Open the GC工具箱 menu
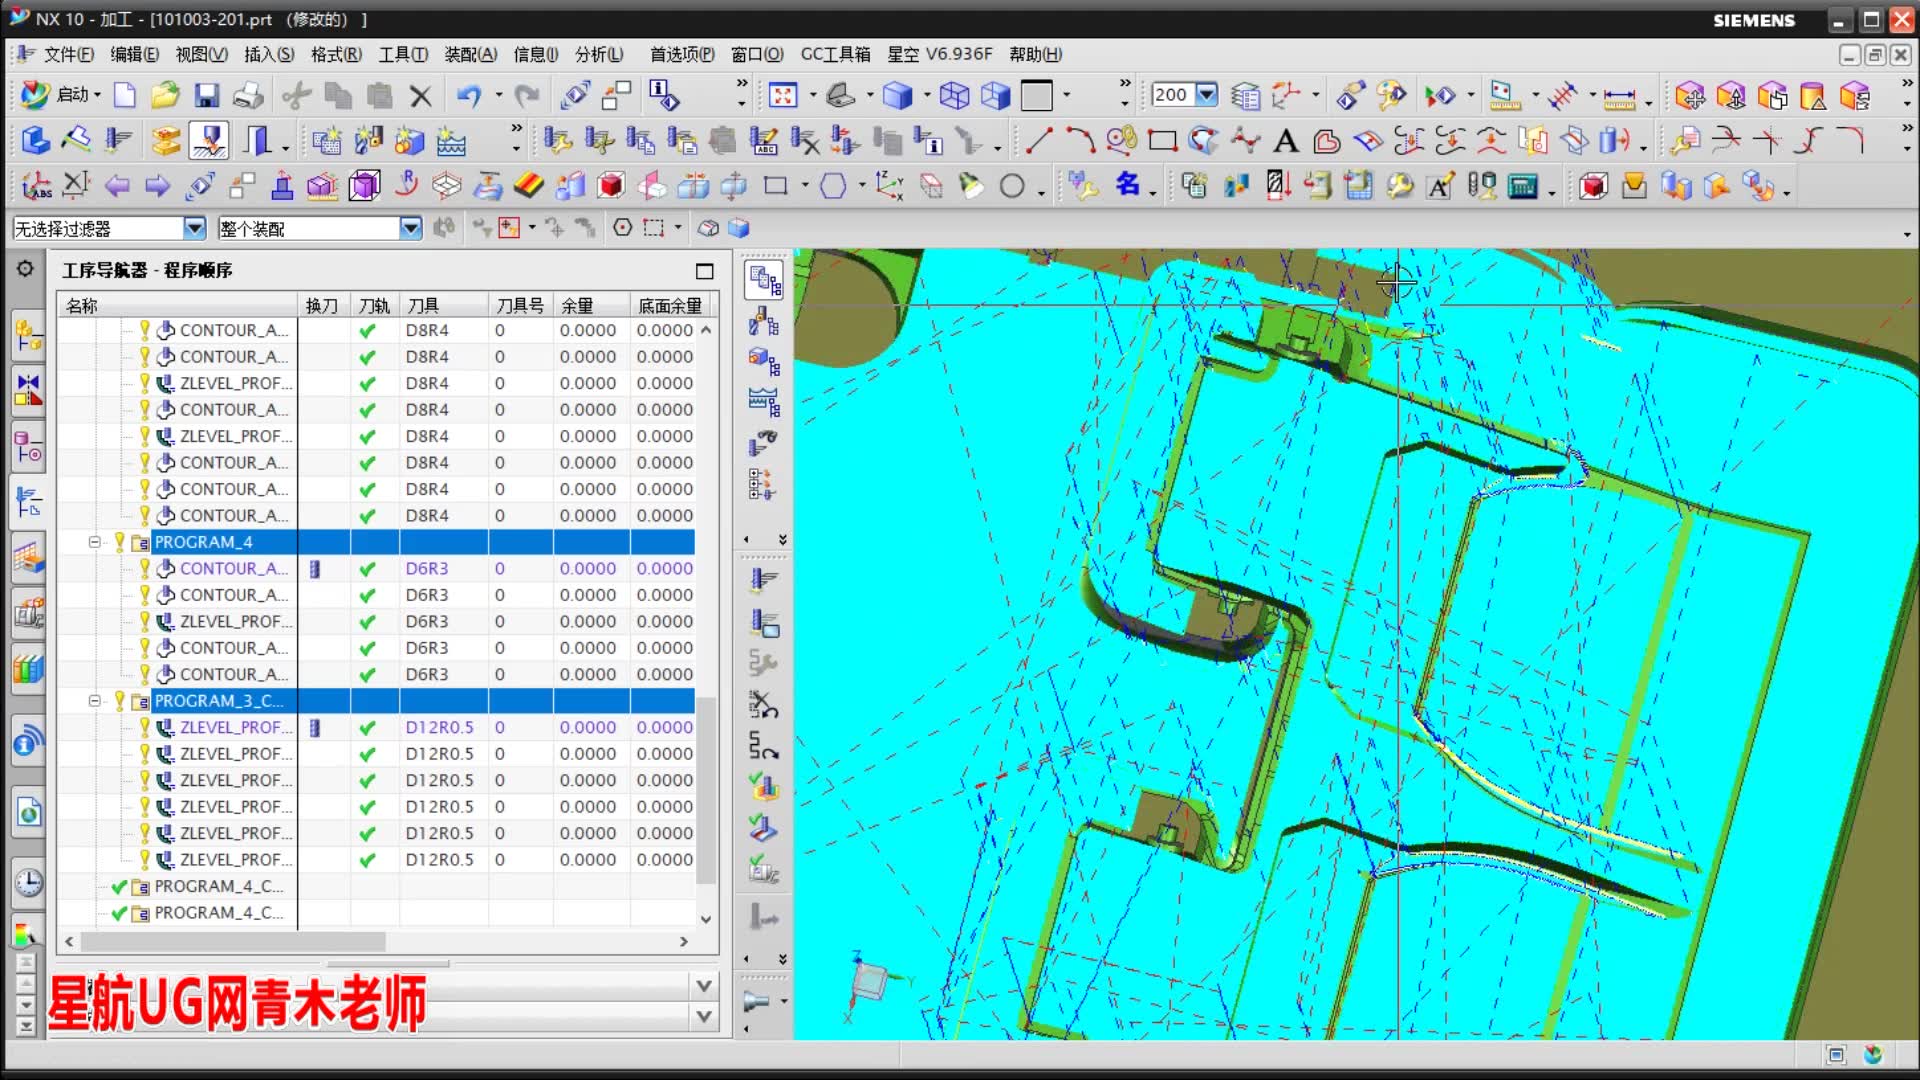 [x=835, y=54]
